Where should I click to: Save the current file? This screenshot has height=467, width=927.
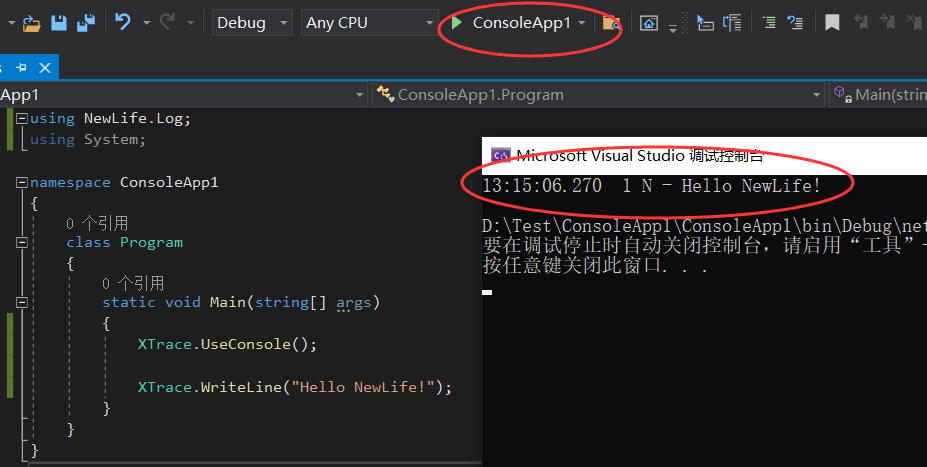tap(59, 23)
